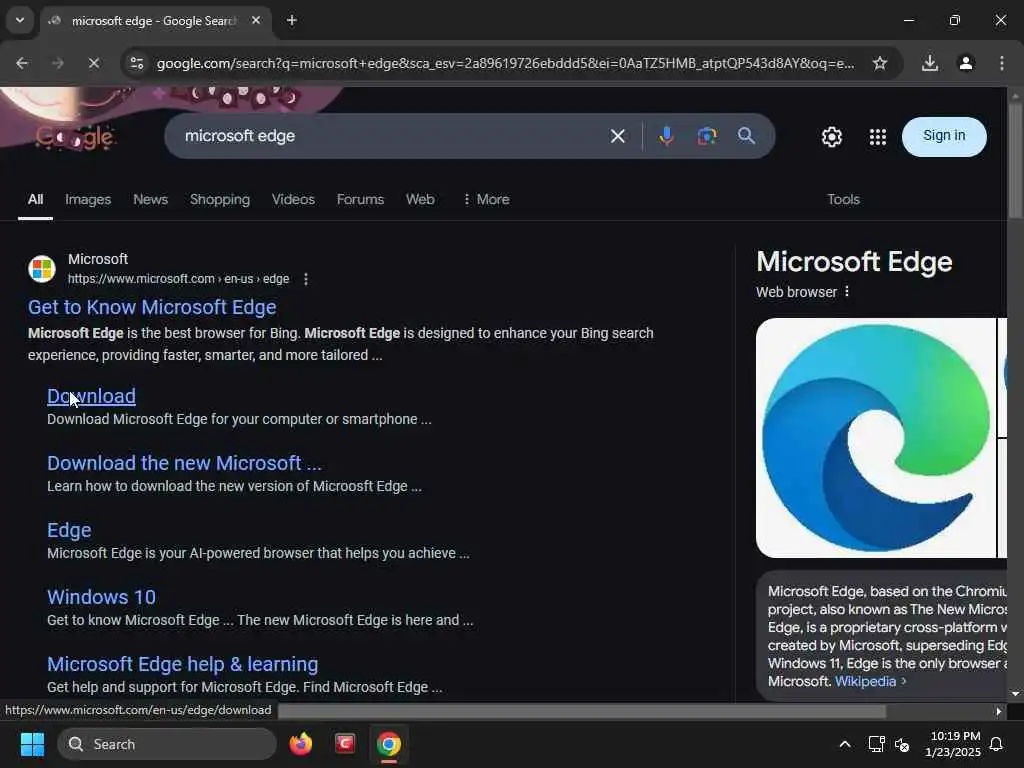Stop loading the current page

tap(93, 63)
